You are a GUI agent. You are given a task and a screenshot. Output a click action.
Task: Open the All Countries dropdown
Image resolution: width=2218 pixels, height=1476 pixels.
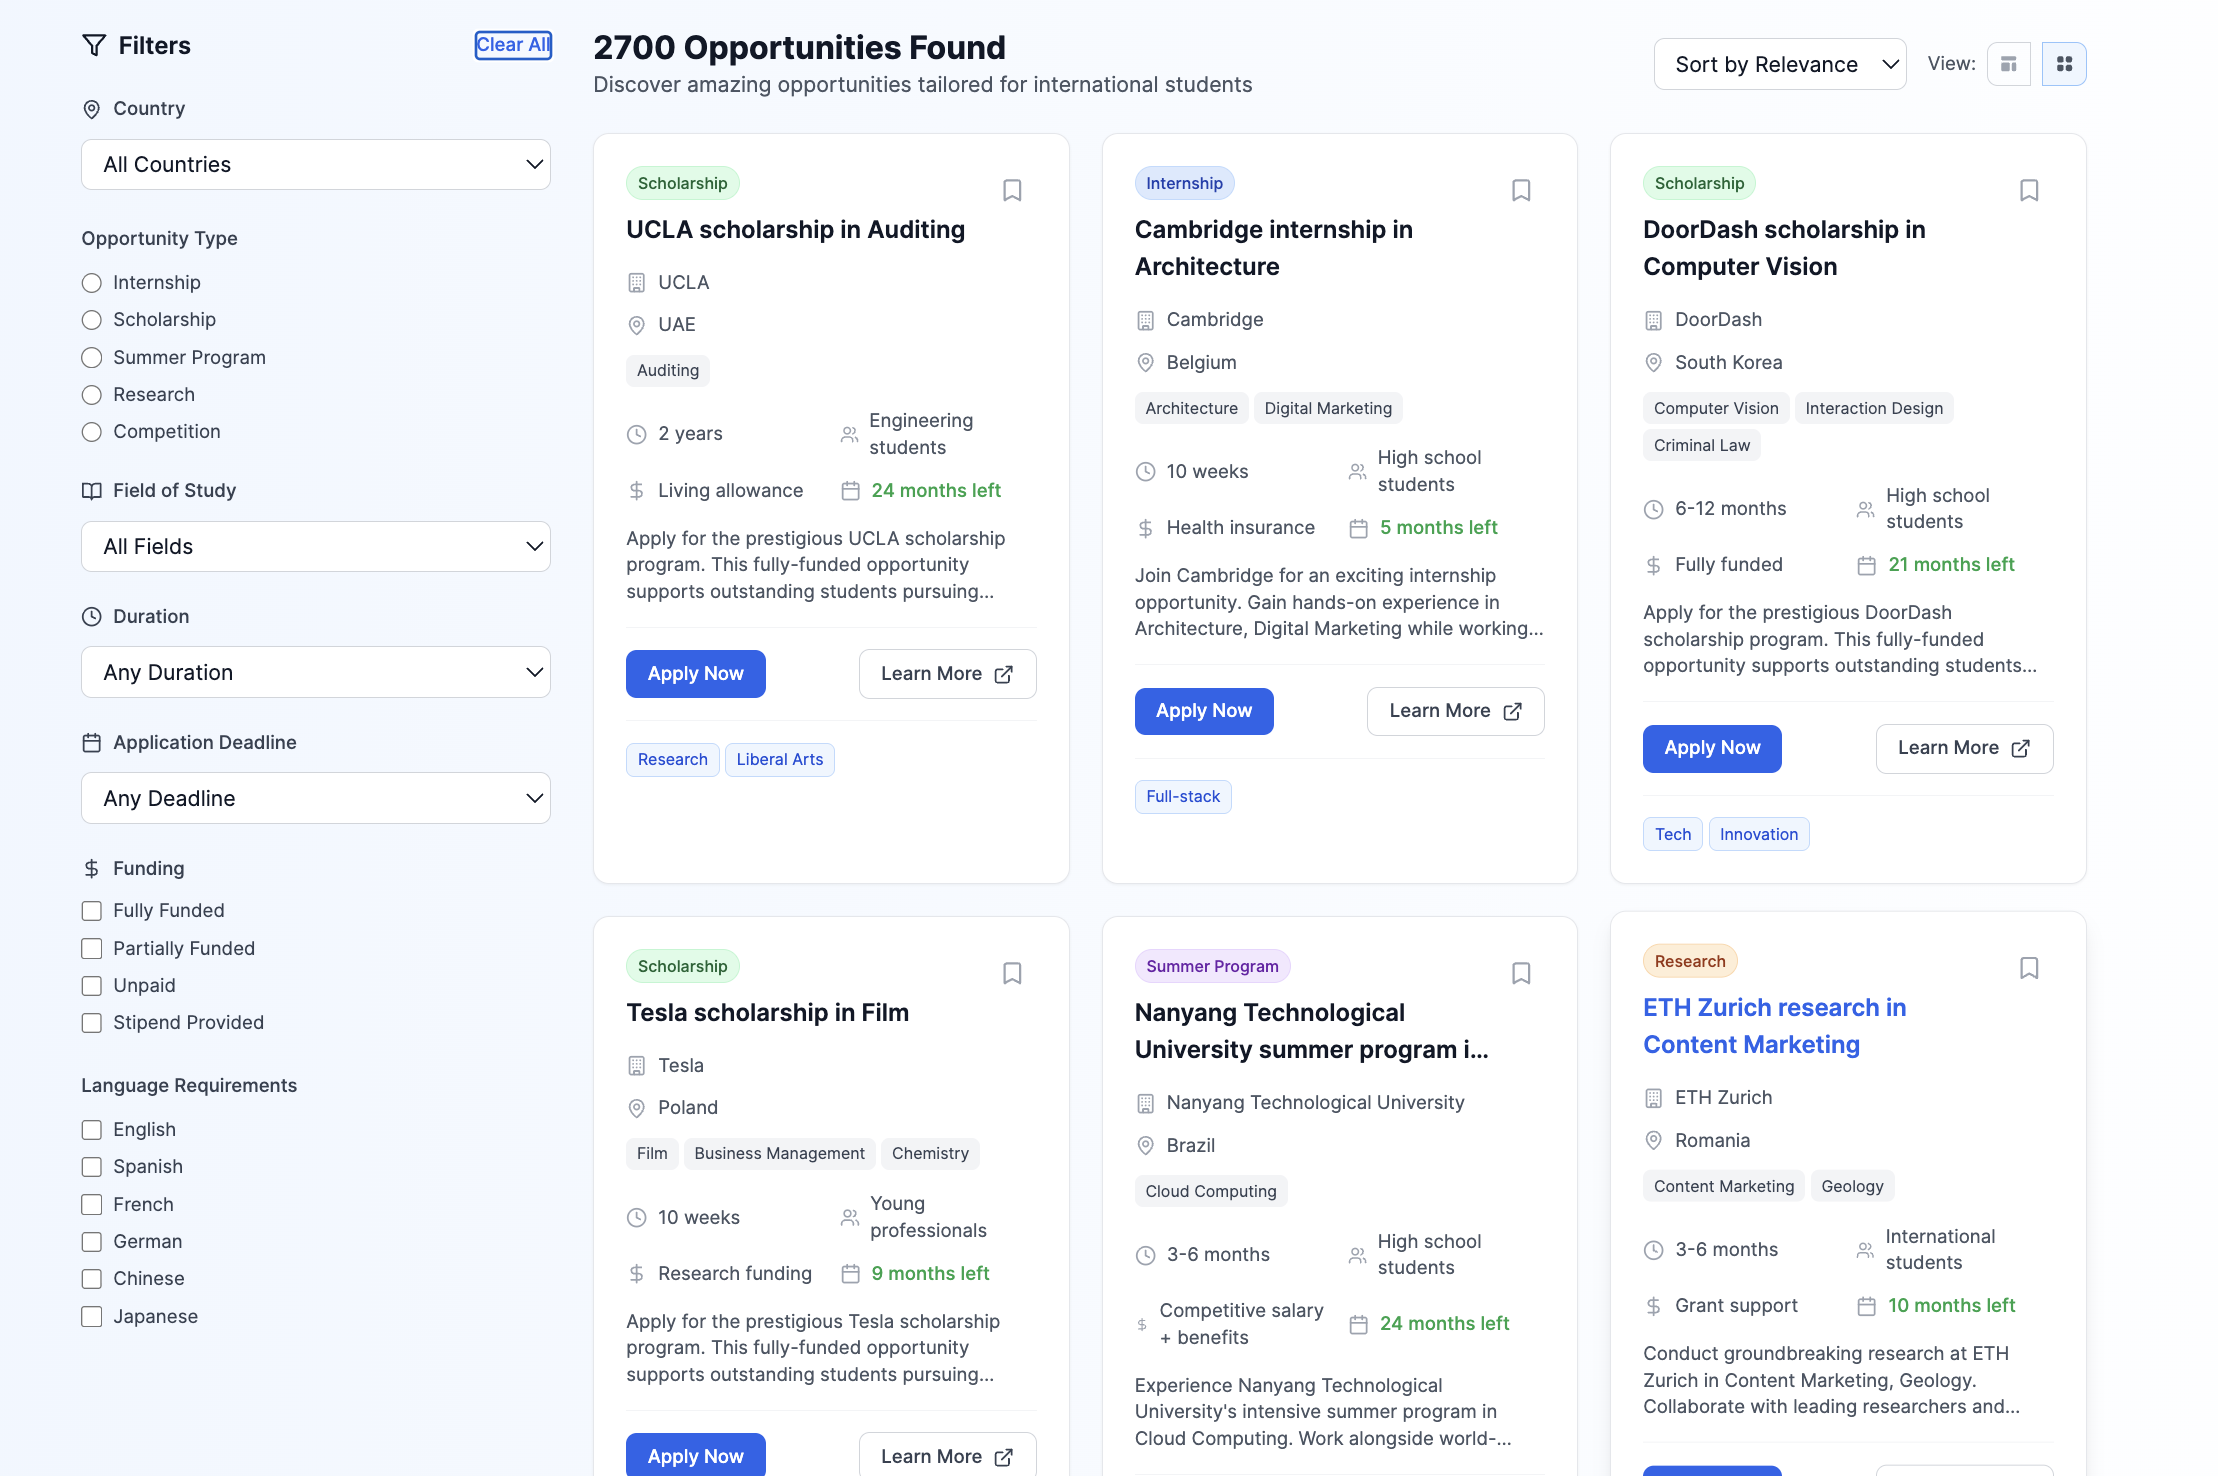(x=316, y=165)
